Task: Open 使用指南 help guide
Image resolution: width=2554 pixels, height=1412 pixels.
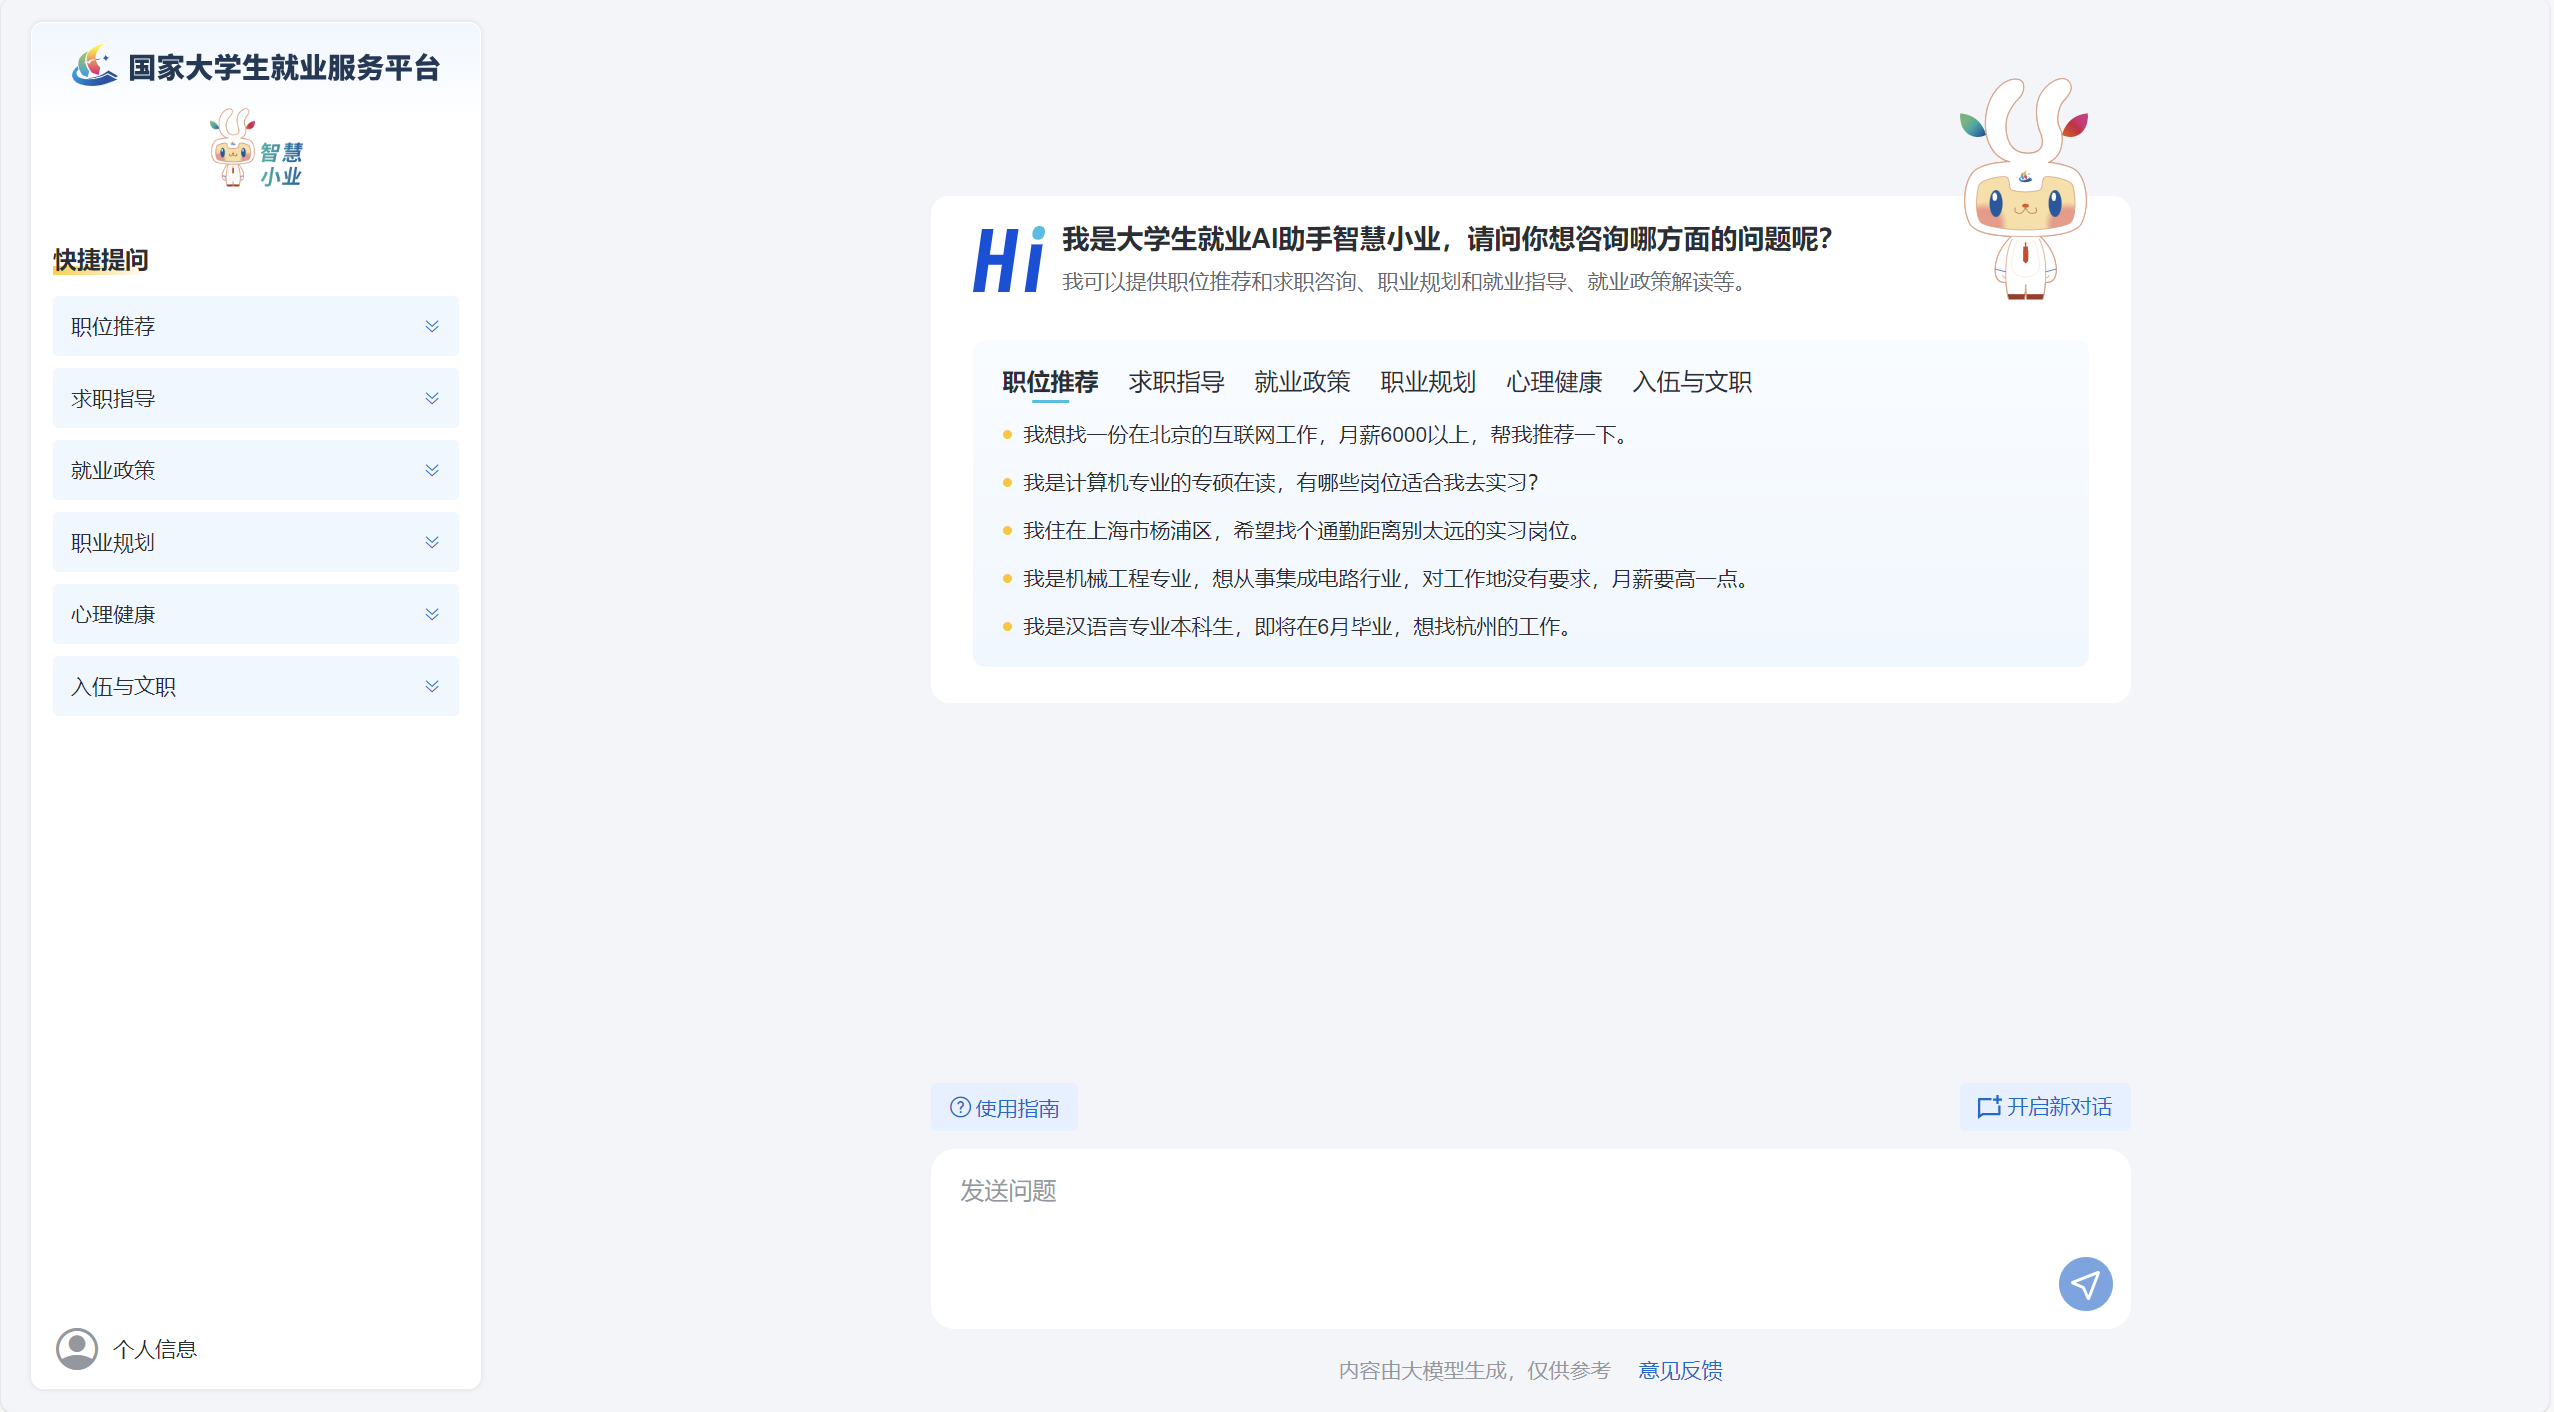Action: (x=1004, y=1108)
